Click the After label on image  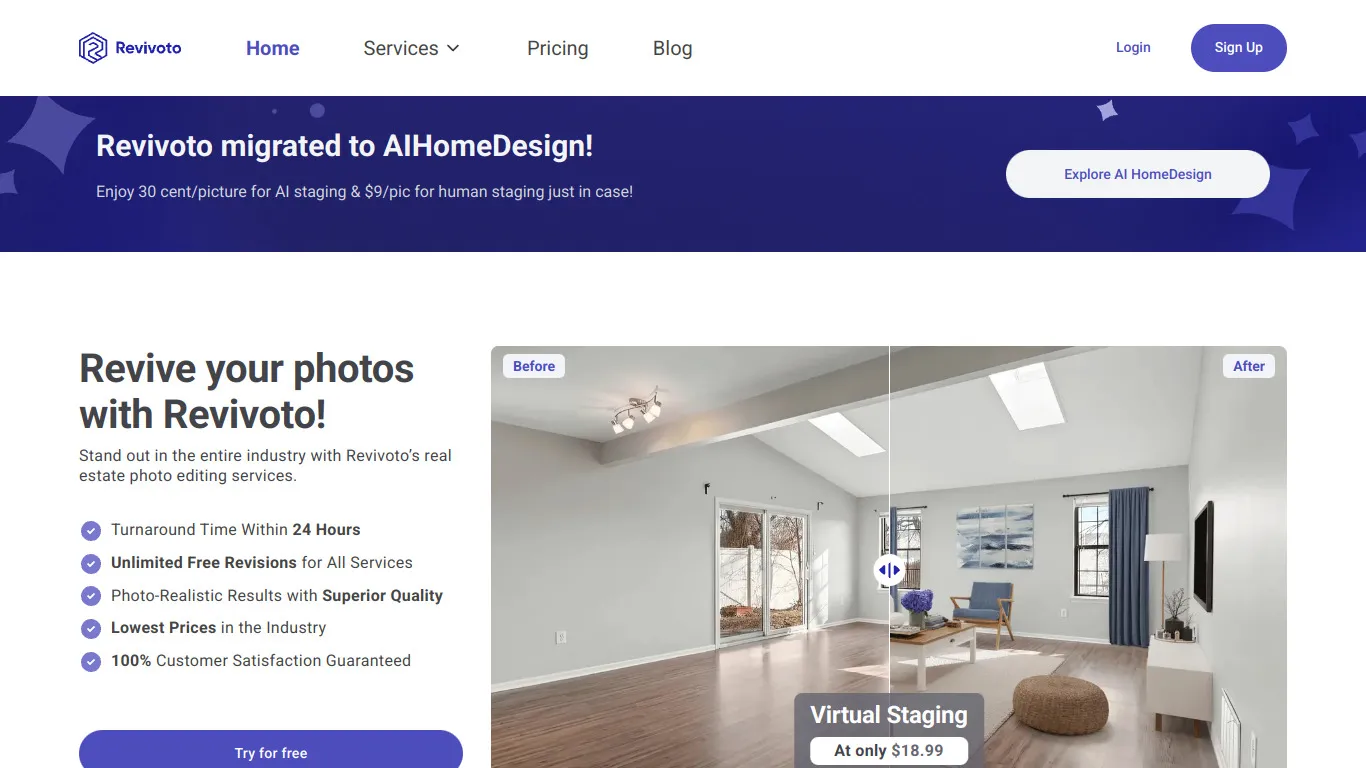(x=1249, y=366)
